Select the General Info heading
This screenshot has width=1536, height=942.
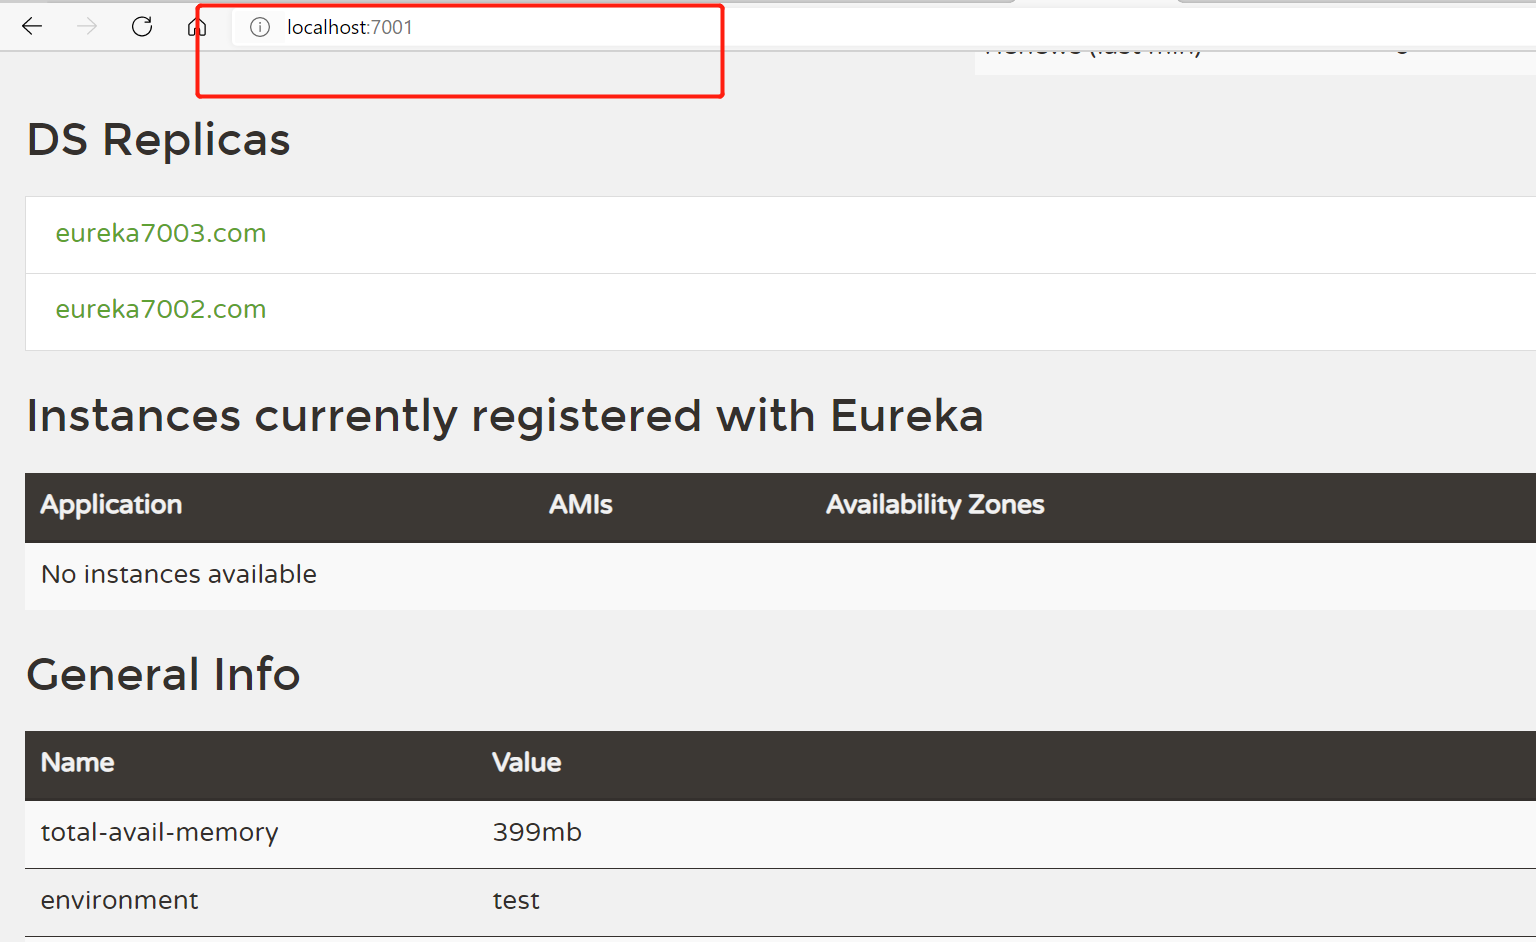[163, 675]
